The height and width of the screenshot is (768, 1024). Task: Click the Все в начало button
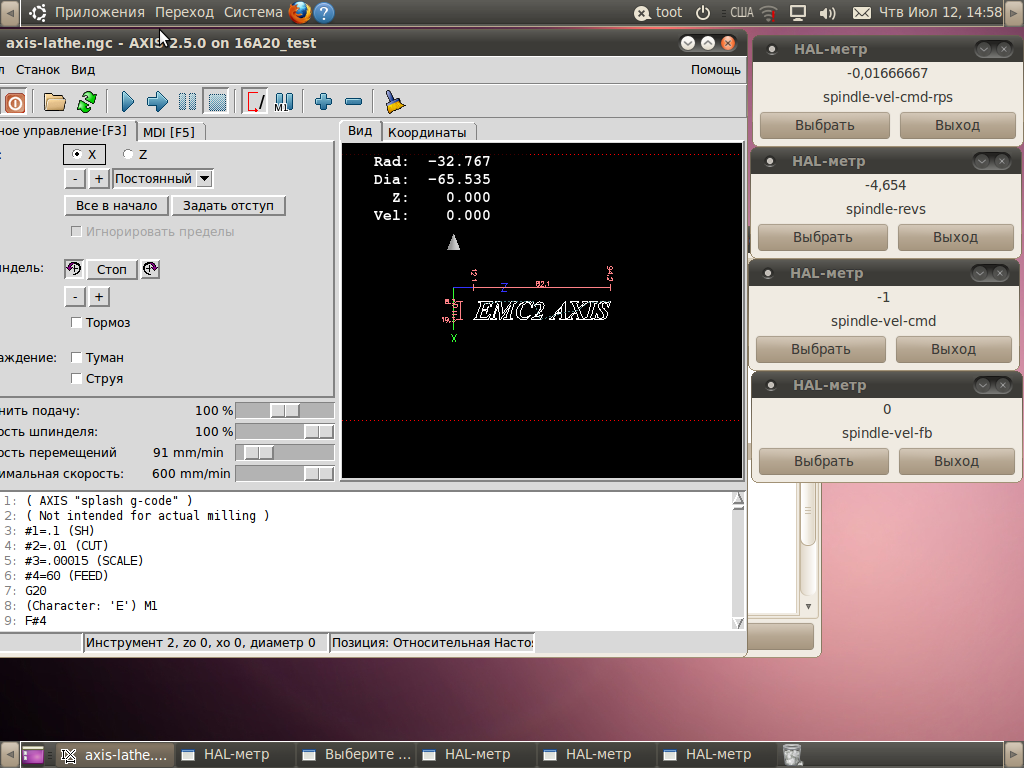[116, 206]
